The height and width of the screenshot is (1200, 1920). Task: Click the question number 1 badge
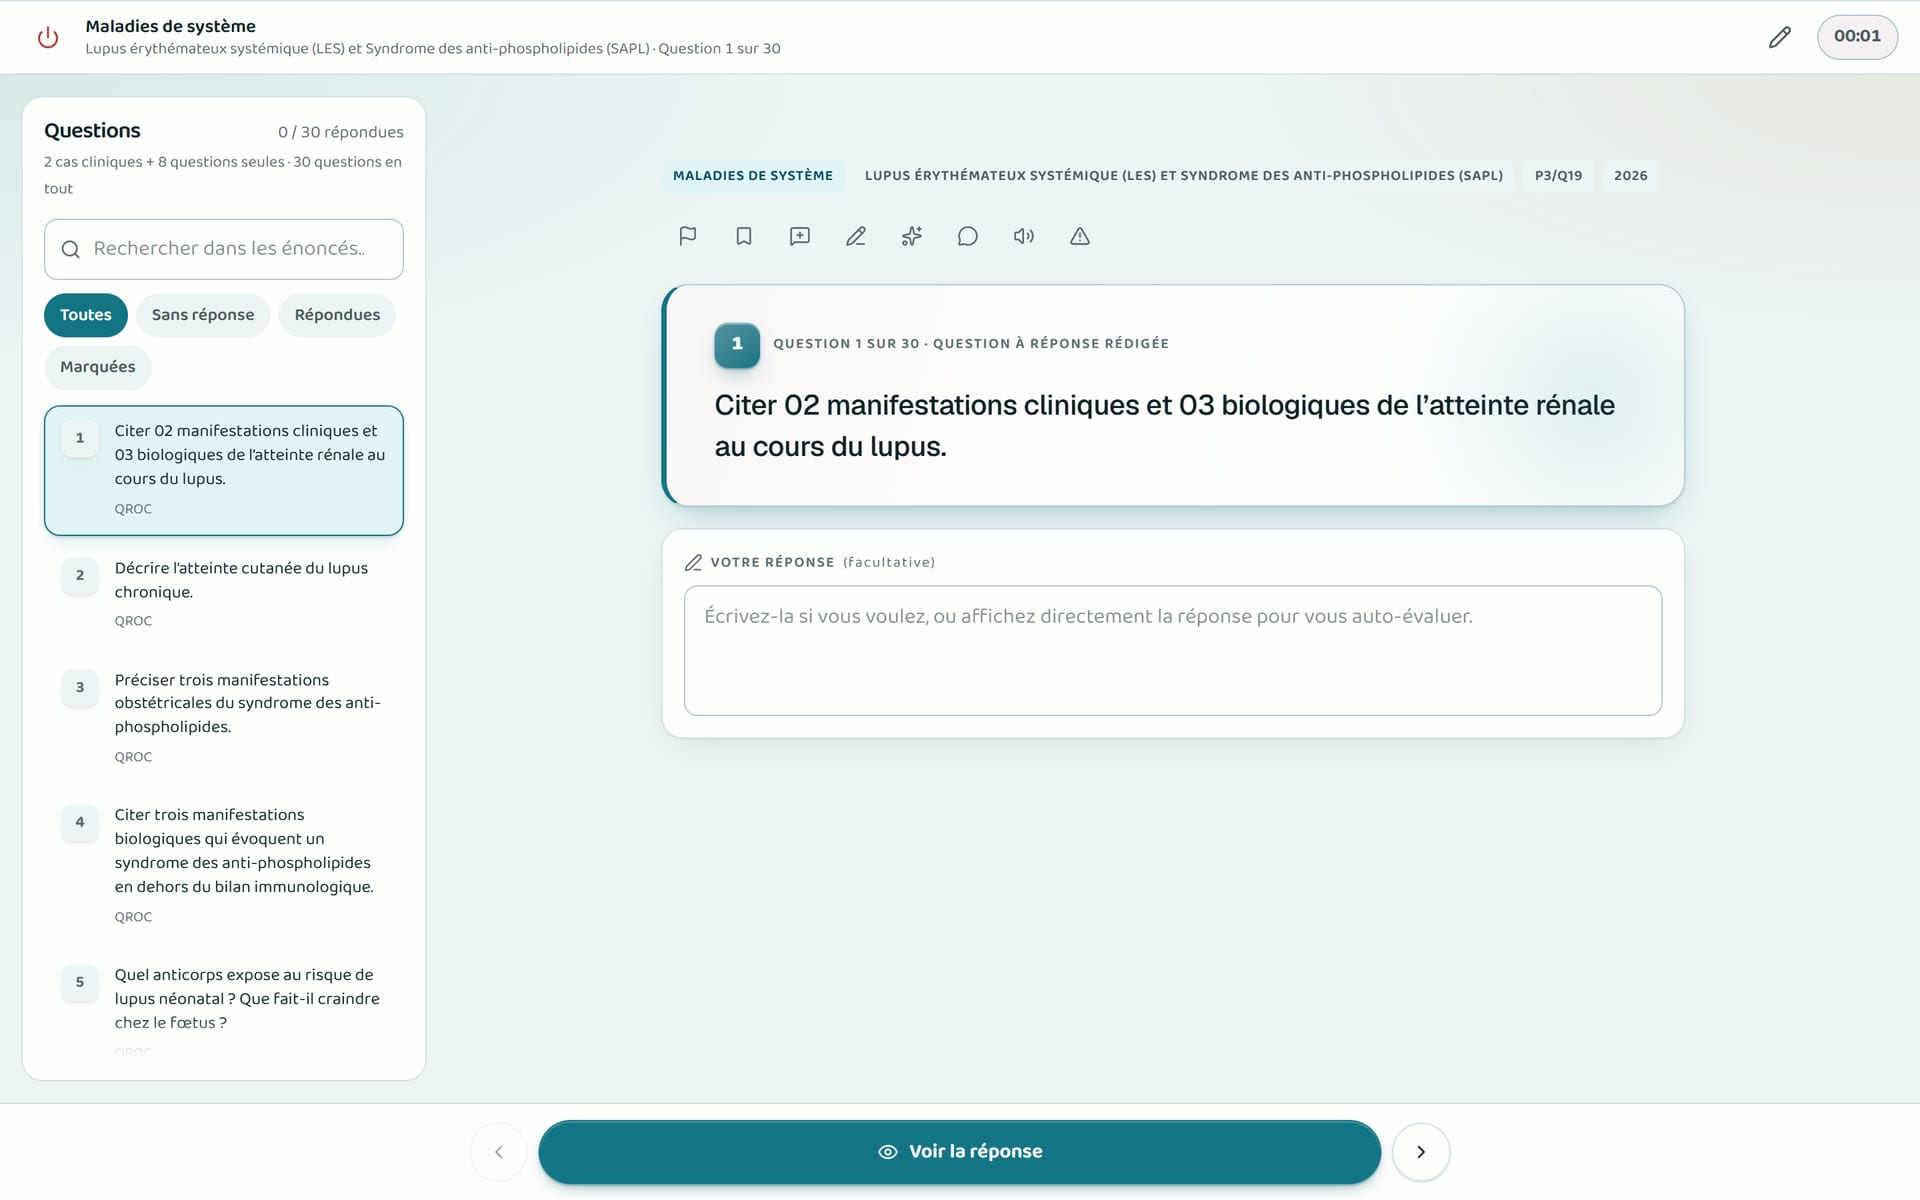pos(737,345)
